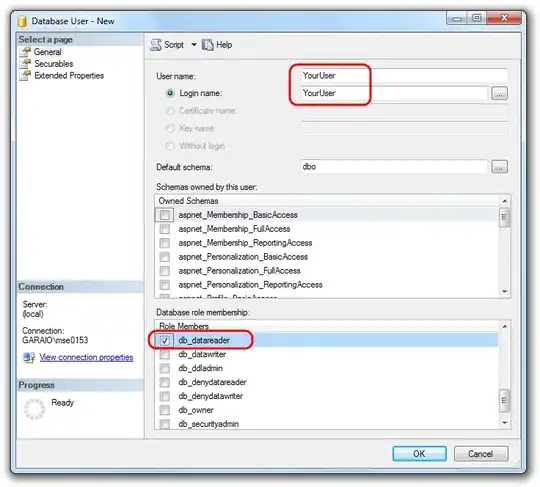The width and height of the screenshot is (540, 487).
Task: Check aspnet_Personalization_ReportingAccess schema
Action: point(165,285)
